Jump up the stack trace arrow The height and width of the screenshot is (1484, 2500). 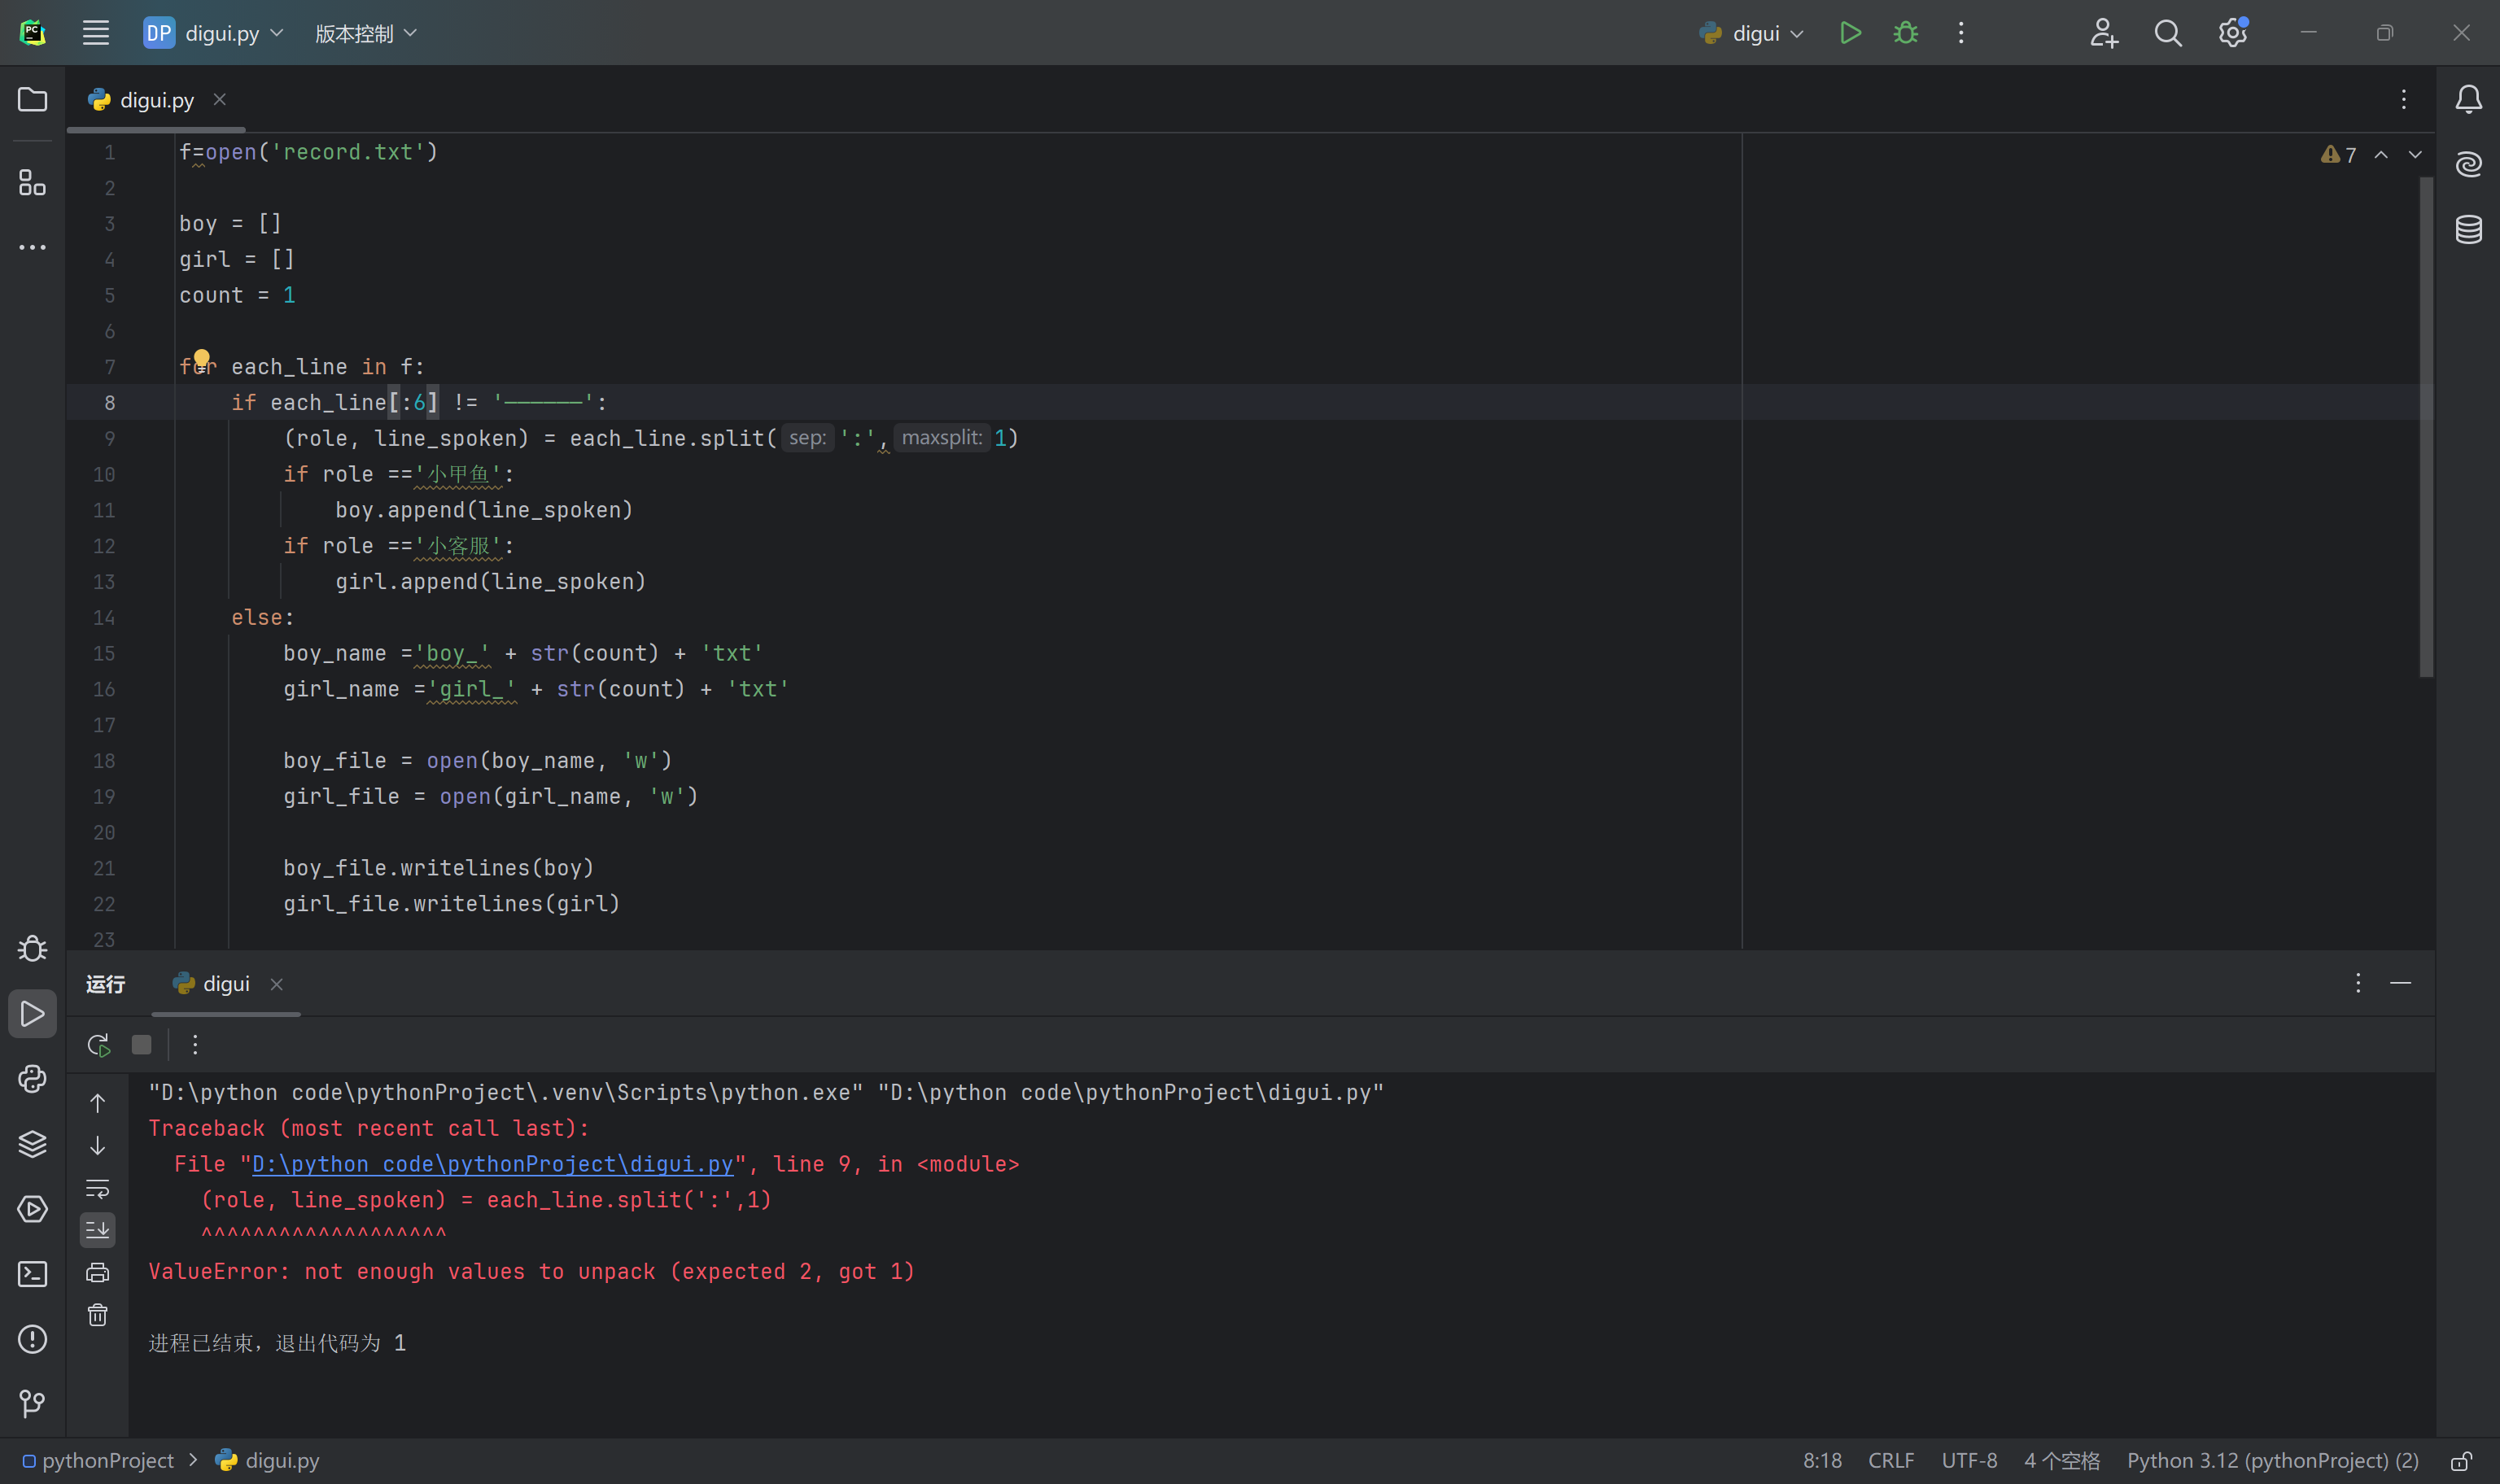click(97, 1103)
